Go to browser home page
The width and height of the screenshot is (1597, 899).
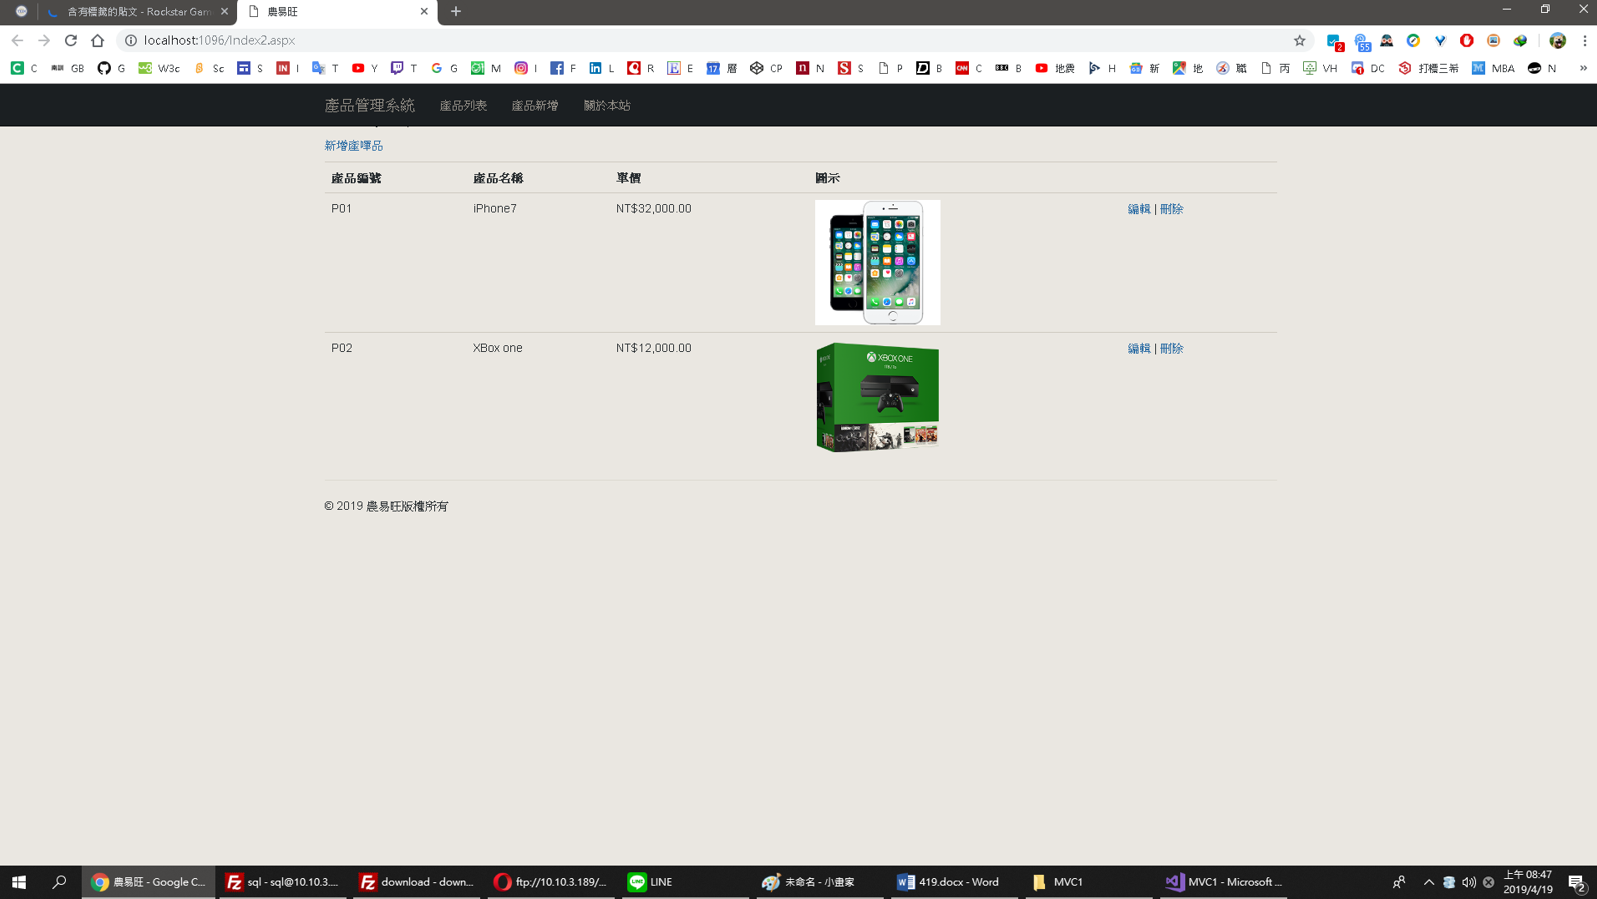pyautogui.click(x=97, y=40)
